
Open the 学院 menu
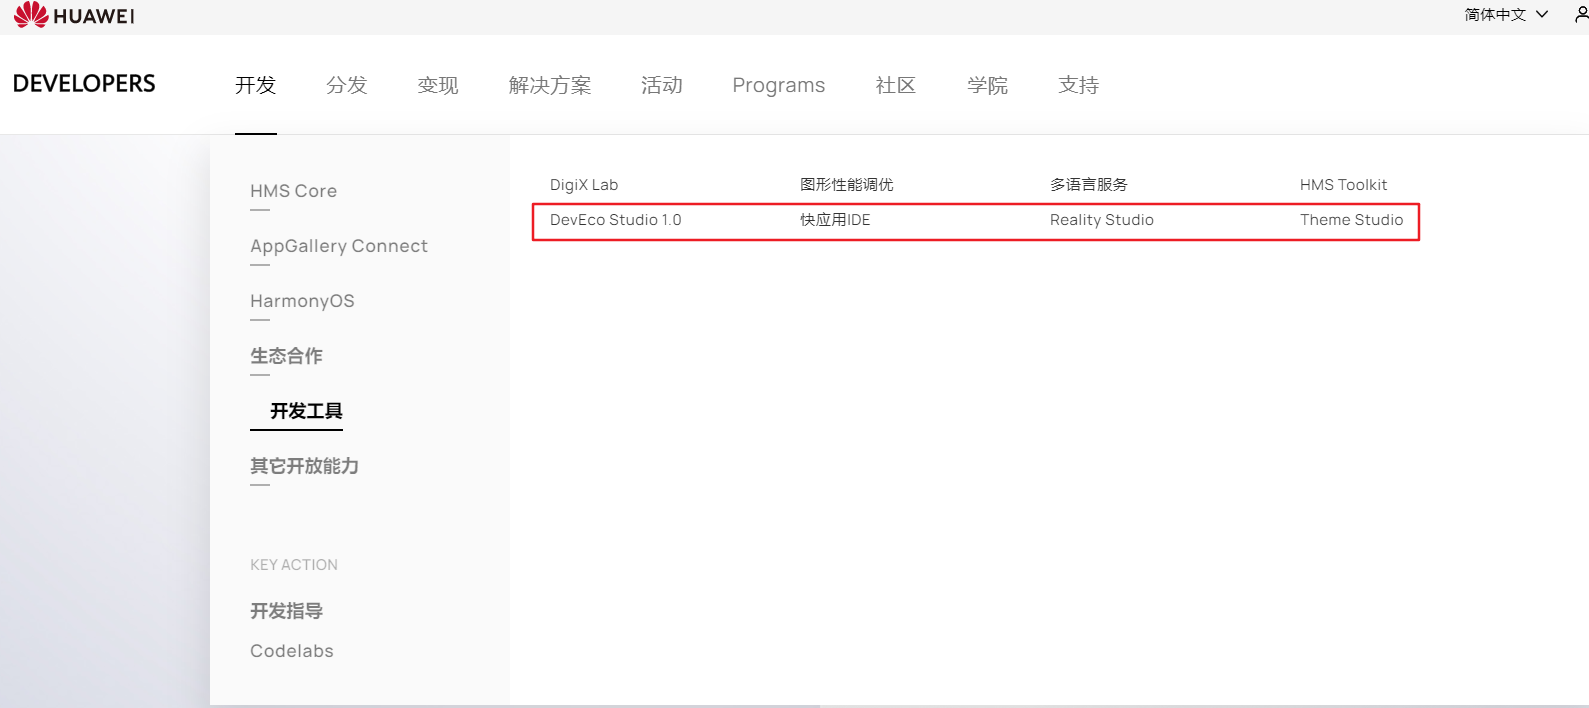pyautogui.click(x=988, y=85)
